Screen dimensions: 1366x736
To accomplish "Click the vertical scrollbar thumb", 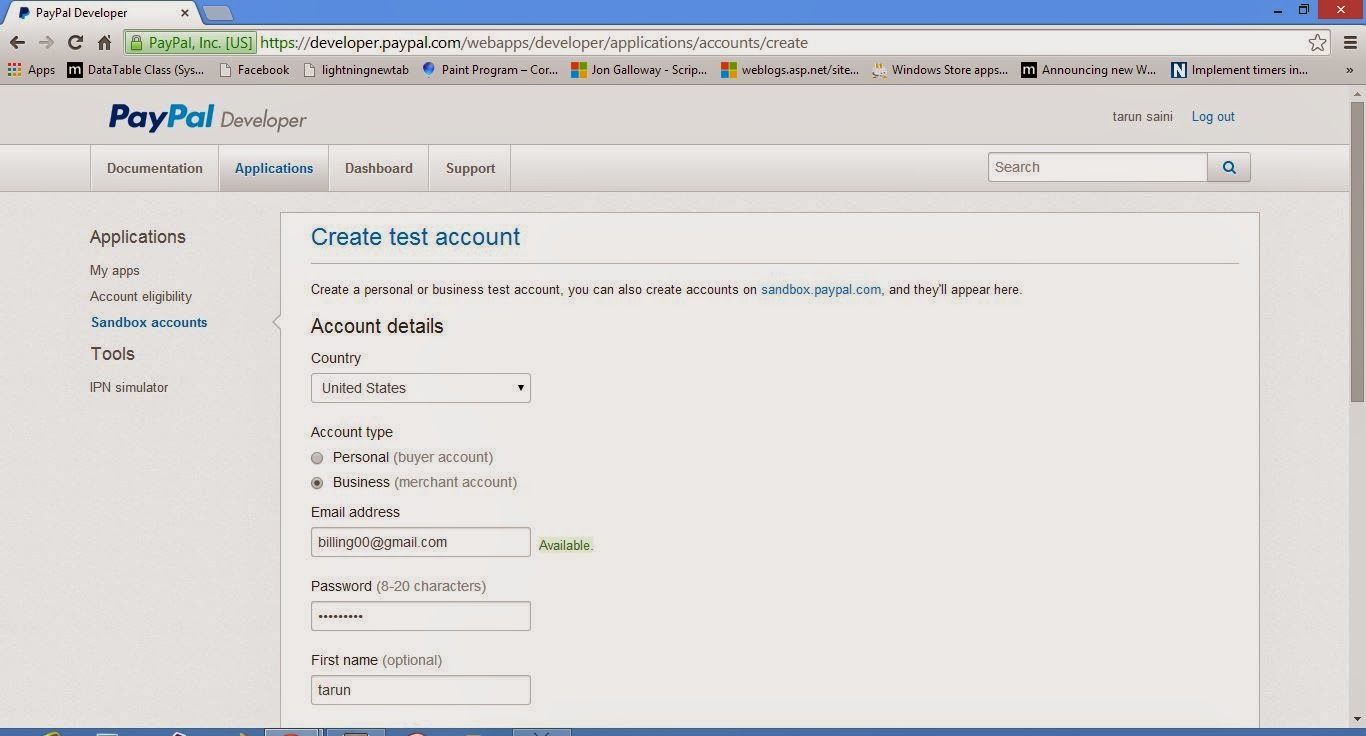I will point(1357,252).
